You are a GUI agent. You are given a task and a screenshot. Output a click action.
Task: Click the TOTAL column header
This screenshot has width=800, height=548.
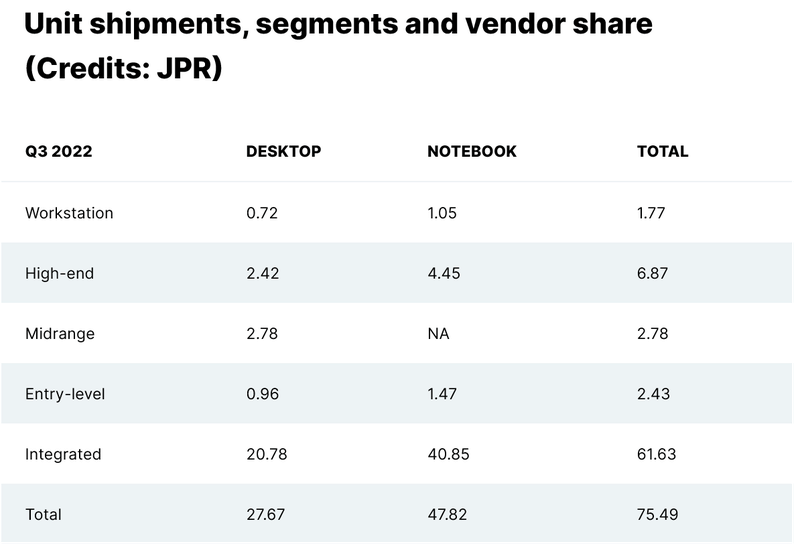(662, 152)
